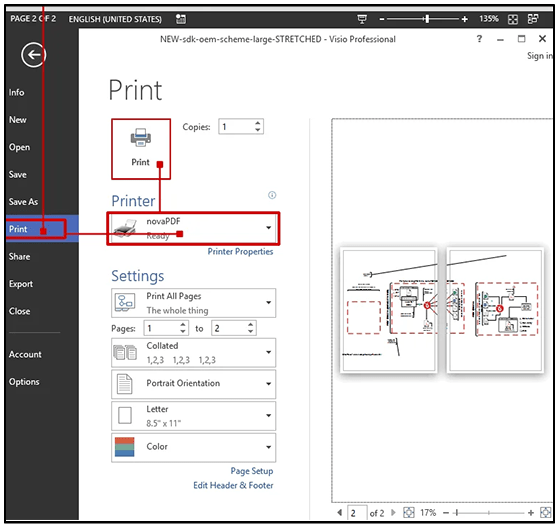This screenshot has height=527, width=559.
Task: Click the back arrow to exit Backstage
Action: pyautogui.click(x=33, y=55)
